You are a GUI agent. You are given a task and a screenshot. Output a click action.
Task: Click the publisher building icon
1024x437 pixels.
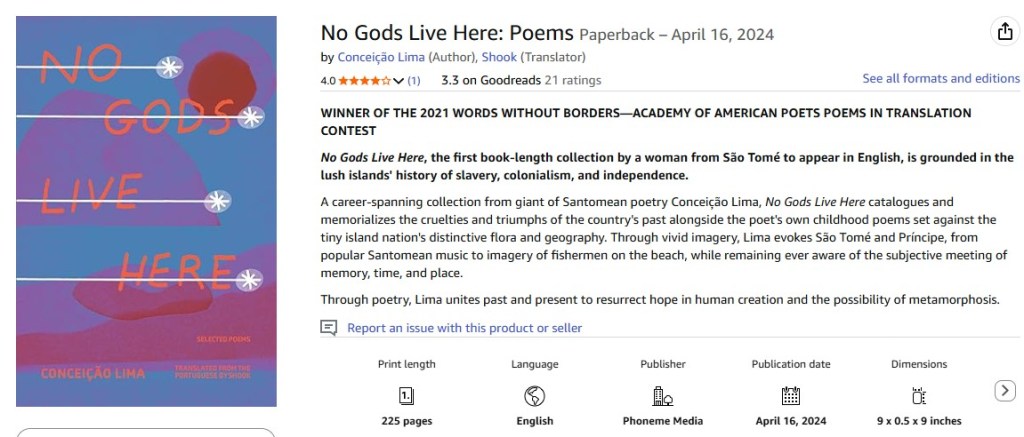pos(663,395)
